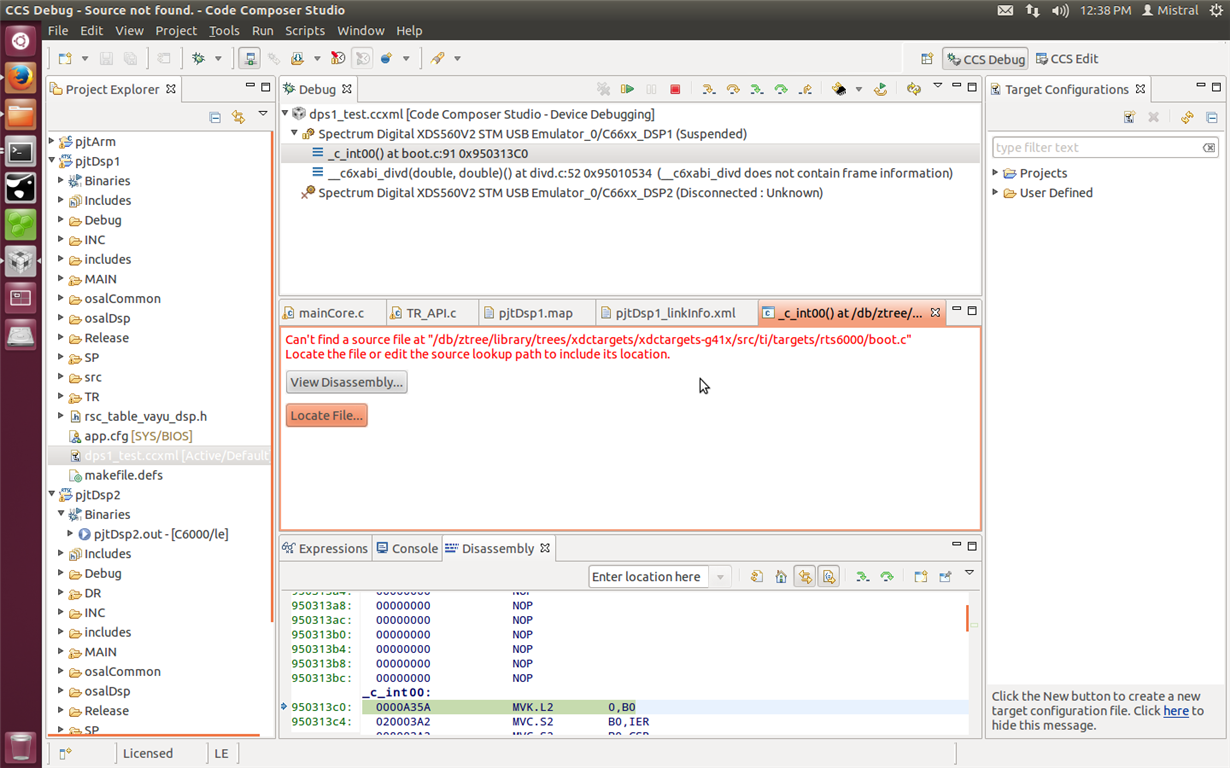The height and width of the screenshot is (768, 1230).
Task: Expand the pjtArm project
Action: pyautogui.click(x=53, y=142)
